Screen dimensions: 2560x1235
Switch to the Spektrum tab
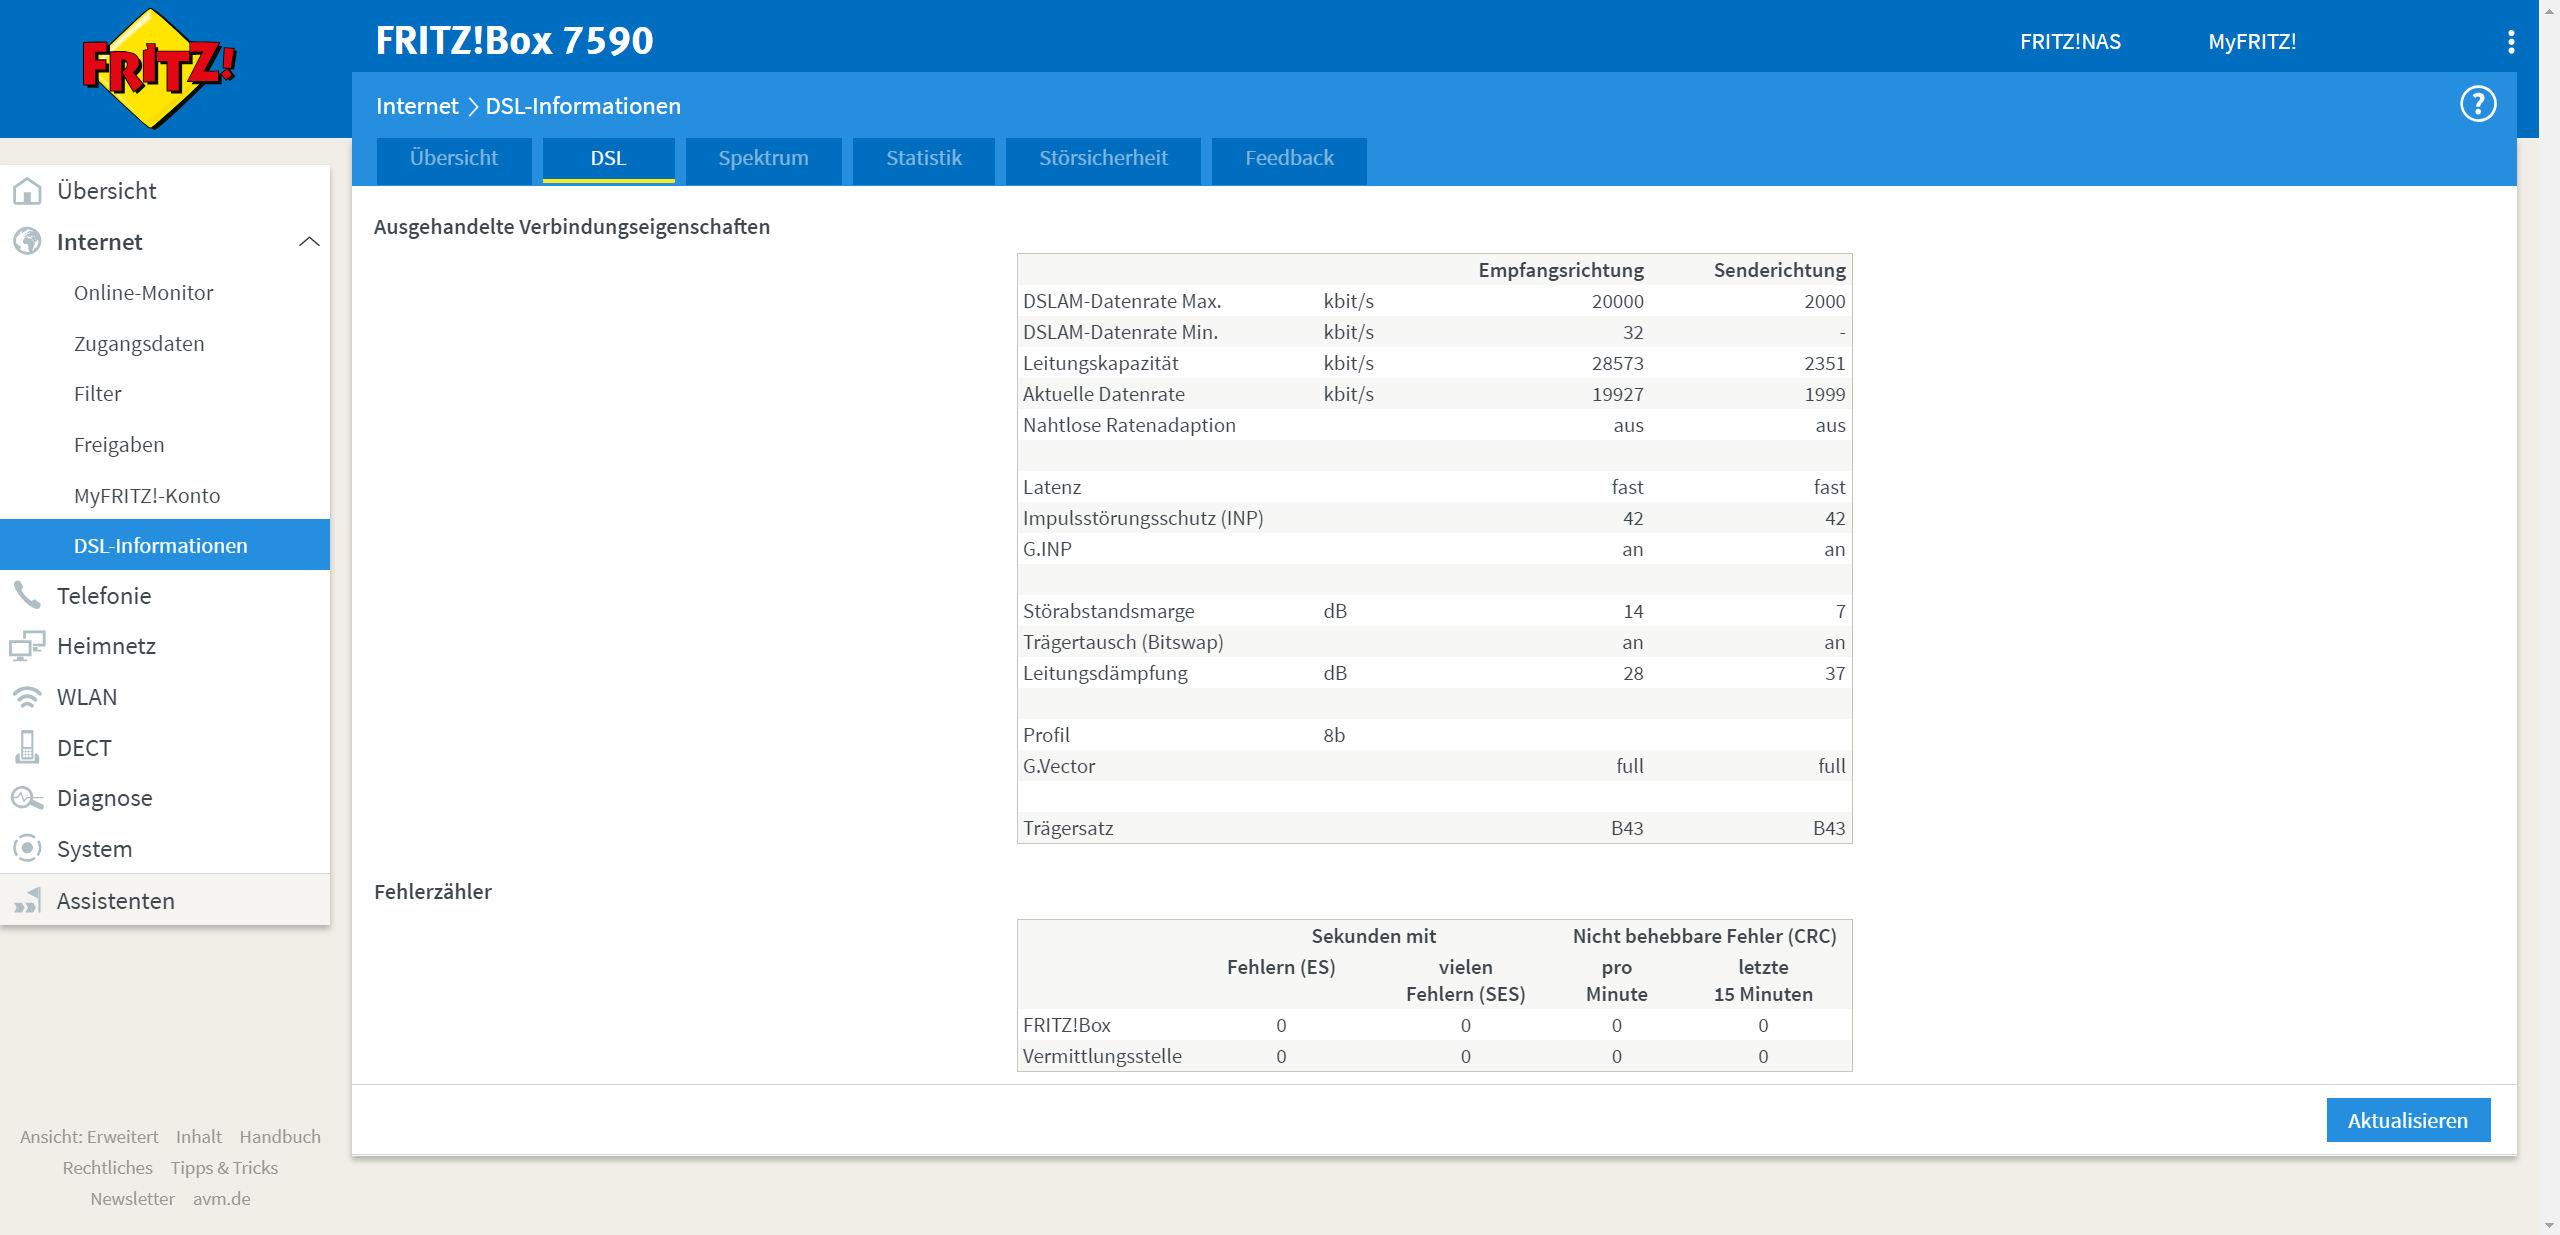point(763,158)
